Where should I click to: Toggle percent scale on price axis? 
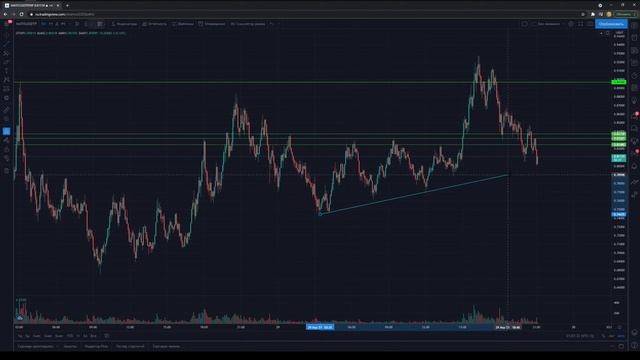(603, 336)
